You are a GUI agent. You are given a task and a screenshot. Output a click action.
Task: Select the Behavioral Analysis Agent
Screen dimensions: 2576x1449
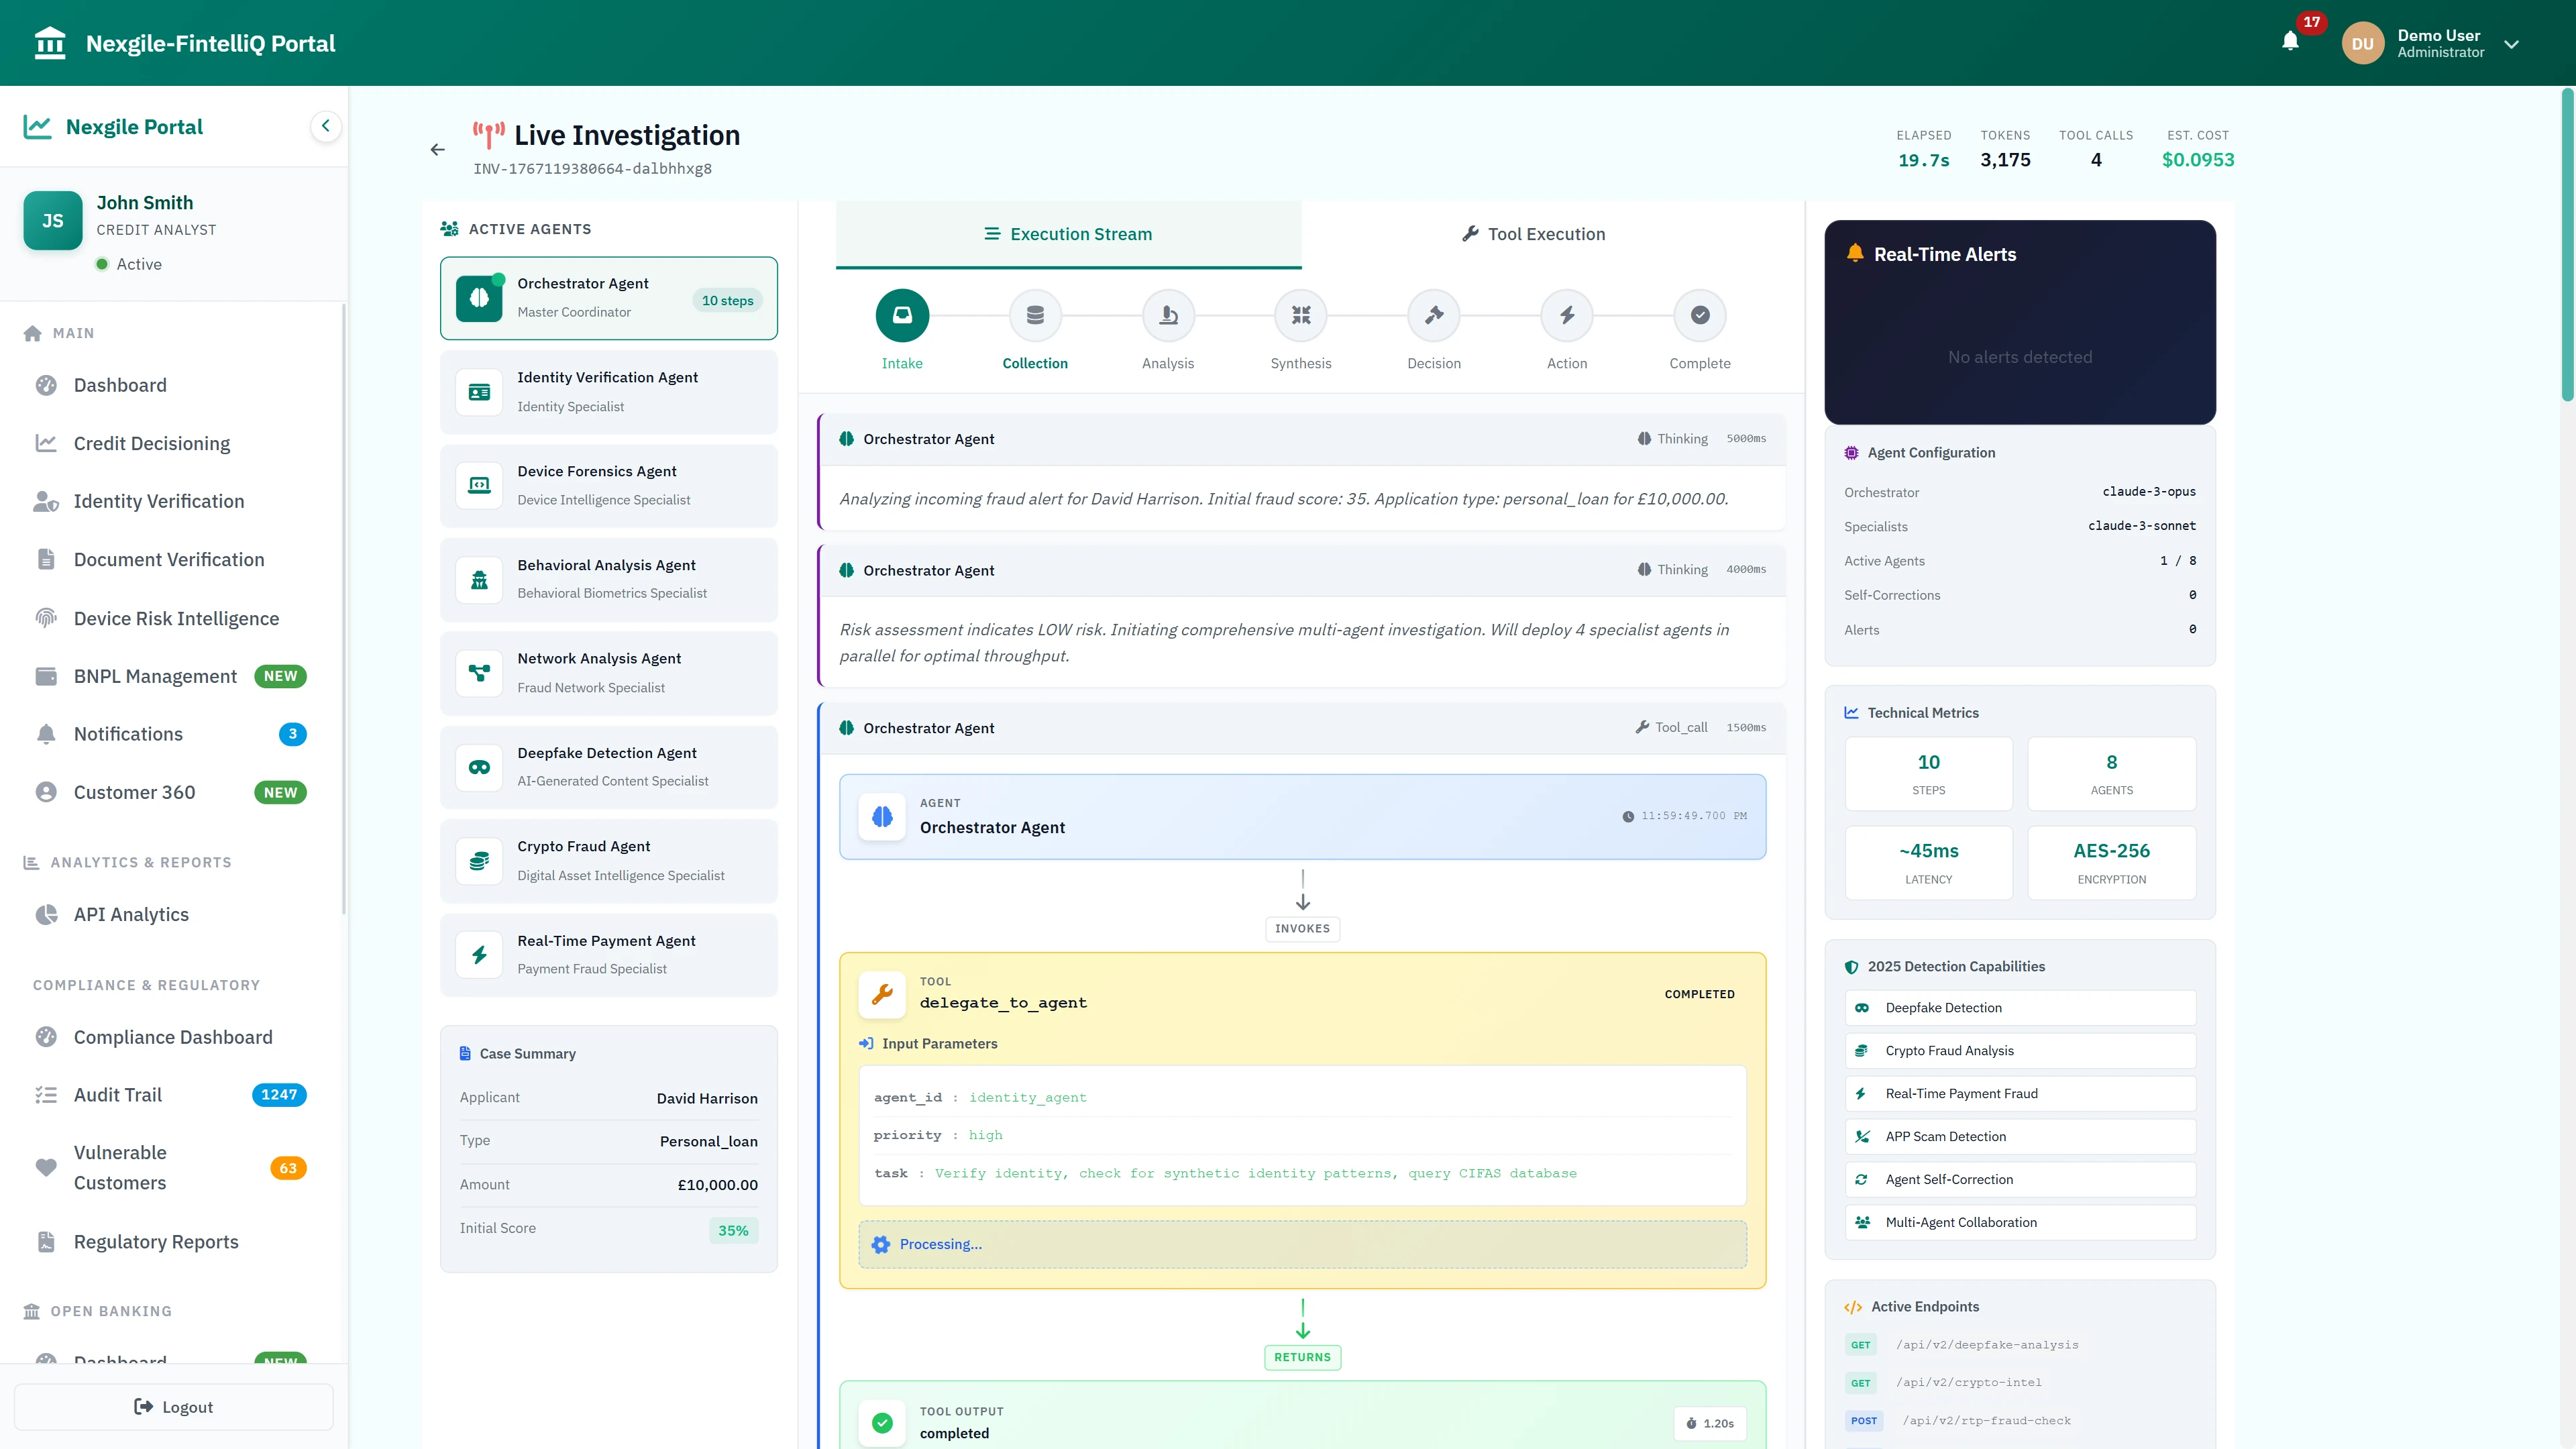tap(608, 579)
